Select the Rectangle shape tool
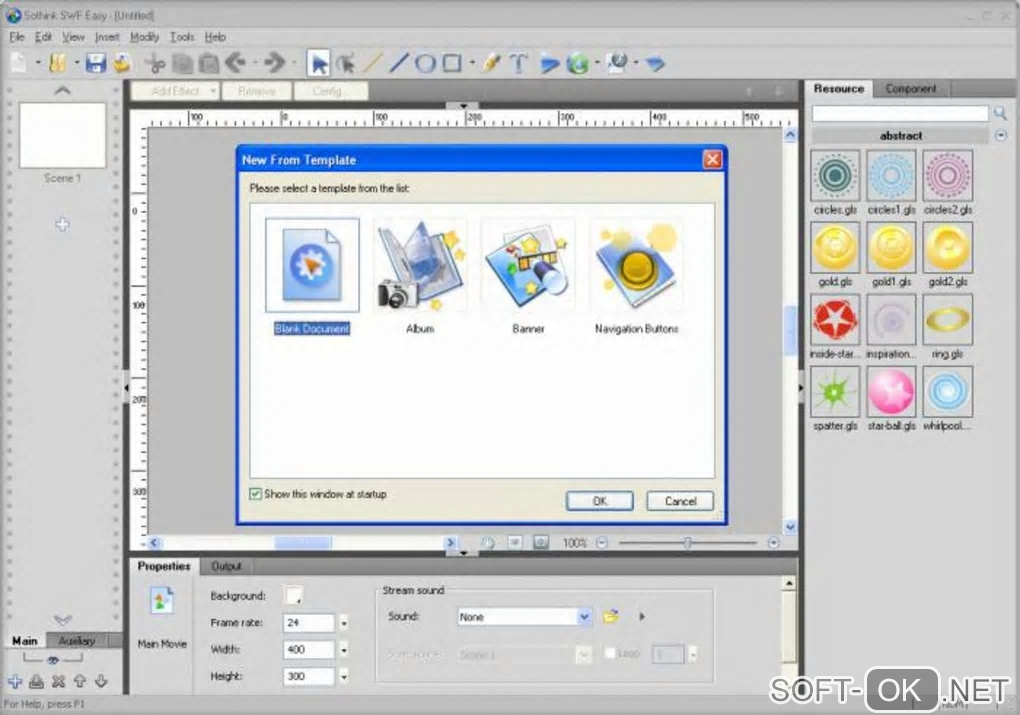Image resolution: width=1020 pixels, height=715 pixels. 452,63
